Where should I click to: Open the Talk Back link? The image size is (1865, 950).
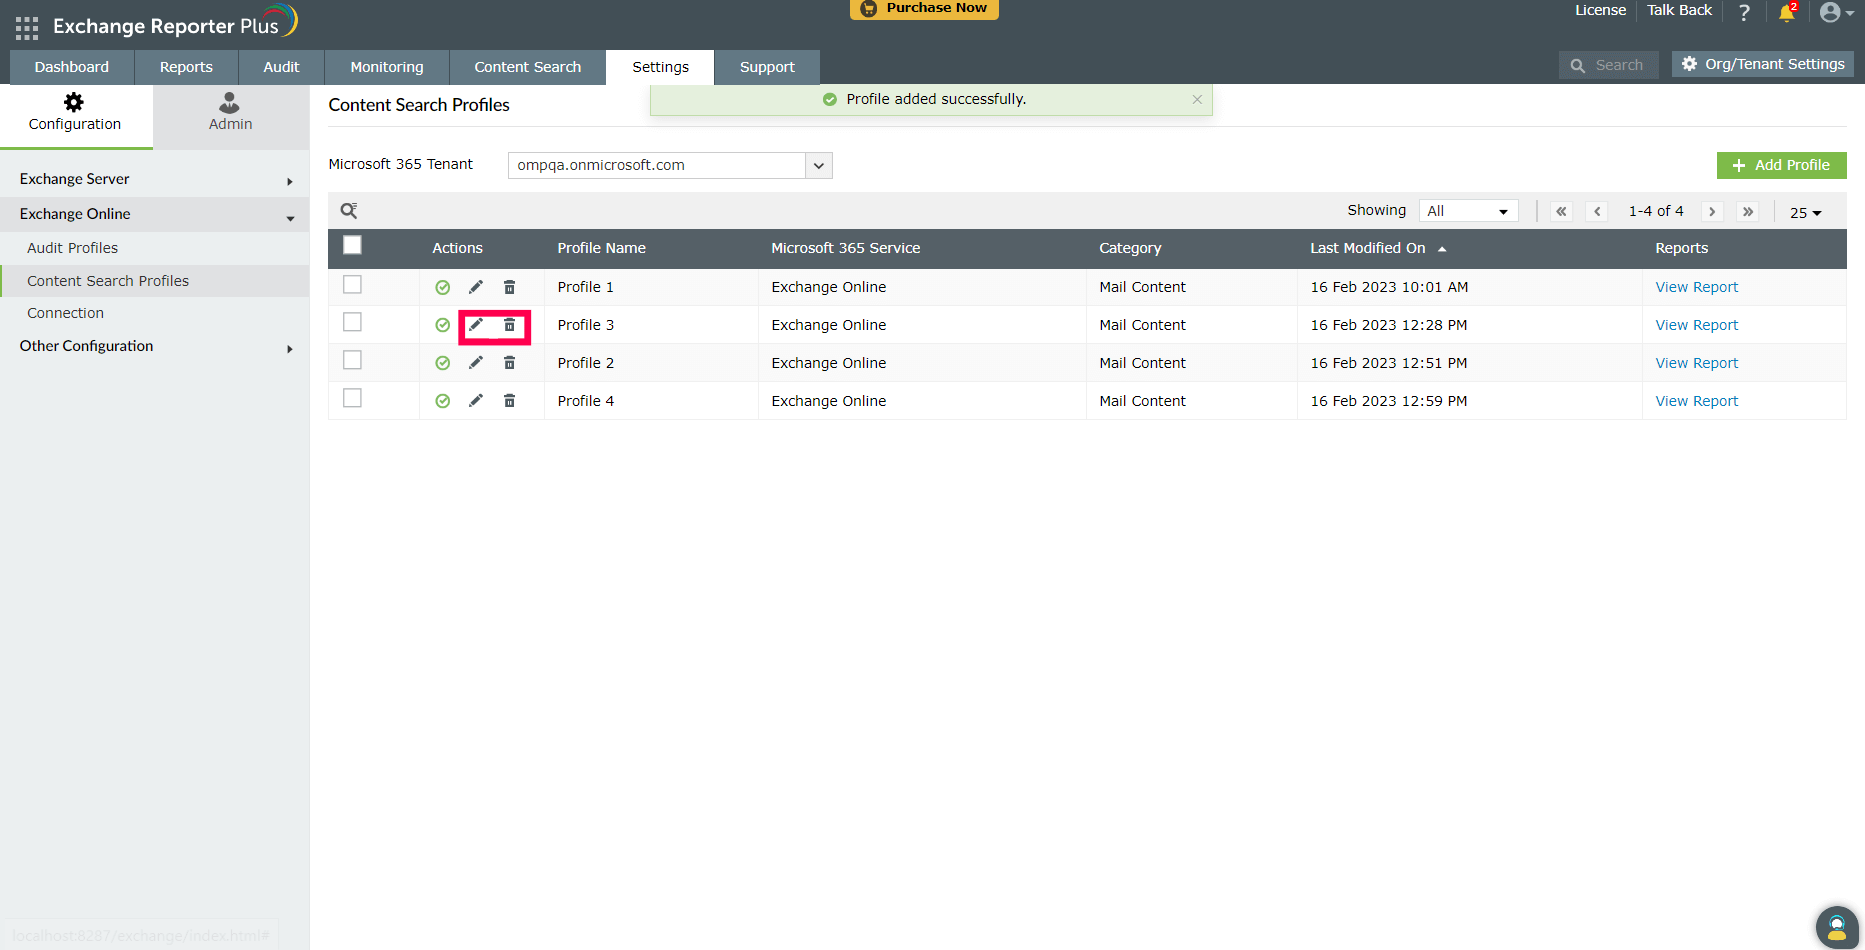[1679, 10]
